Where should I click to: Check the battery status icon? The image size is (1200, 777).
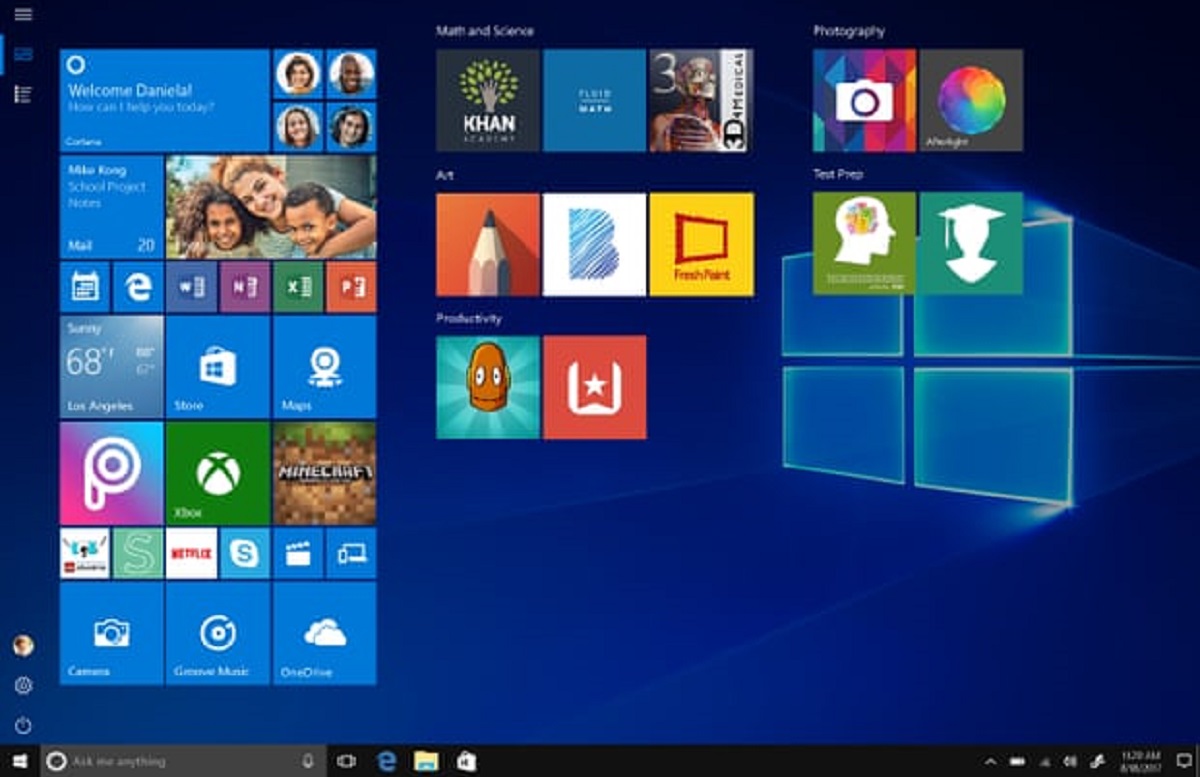pyautogui.click(x=1018, y=762)
